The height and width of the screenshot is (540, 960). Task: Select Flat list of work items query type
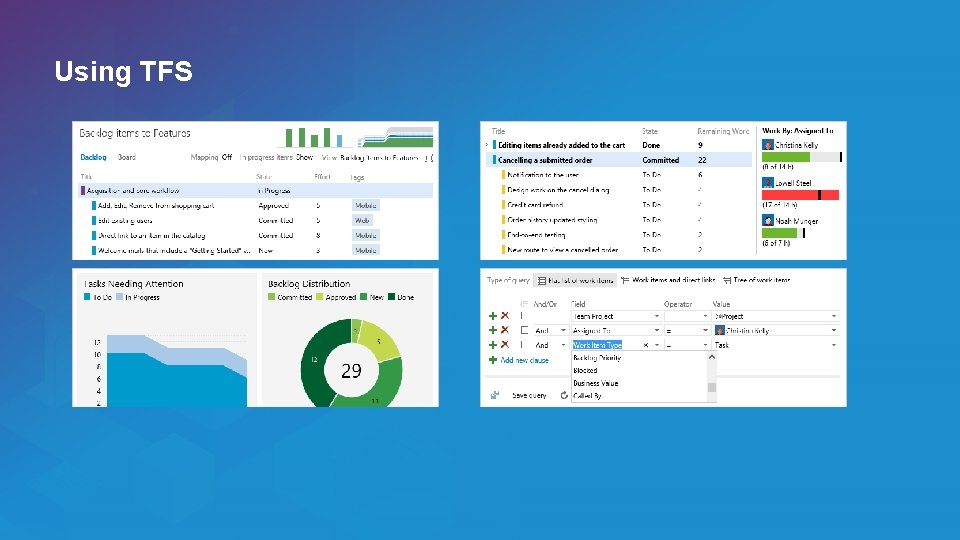click(575, 280)
